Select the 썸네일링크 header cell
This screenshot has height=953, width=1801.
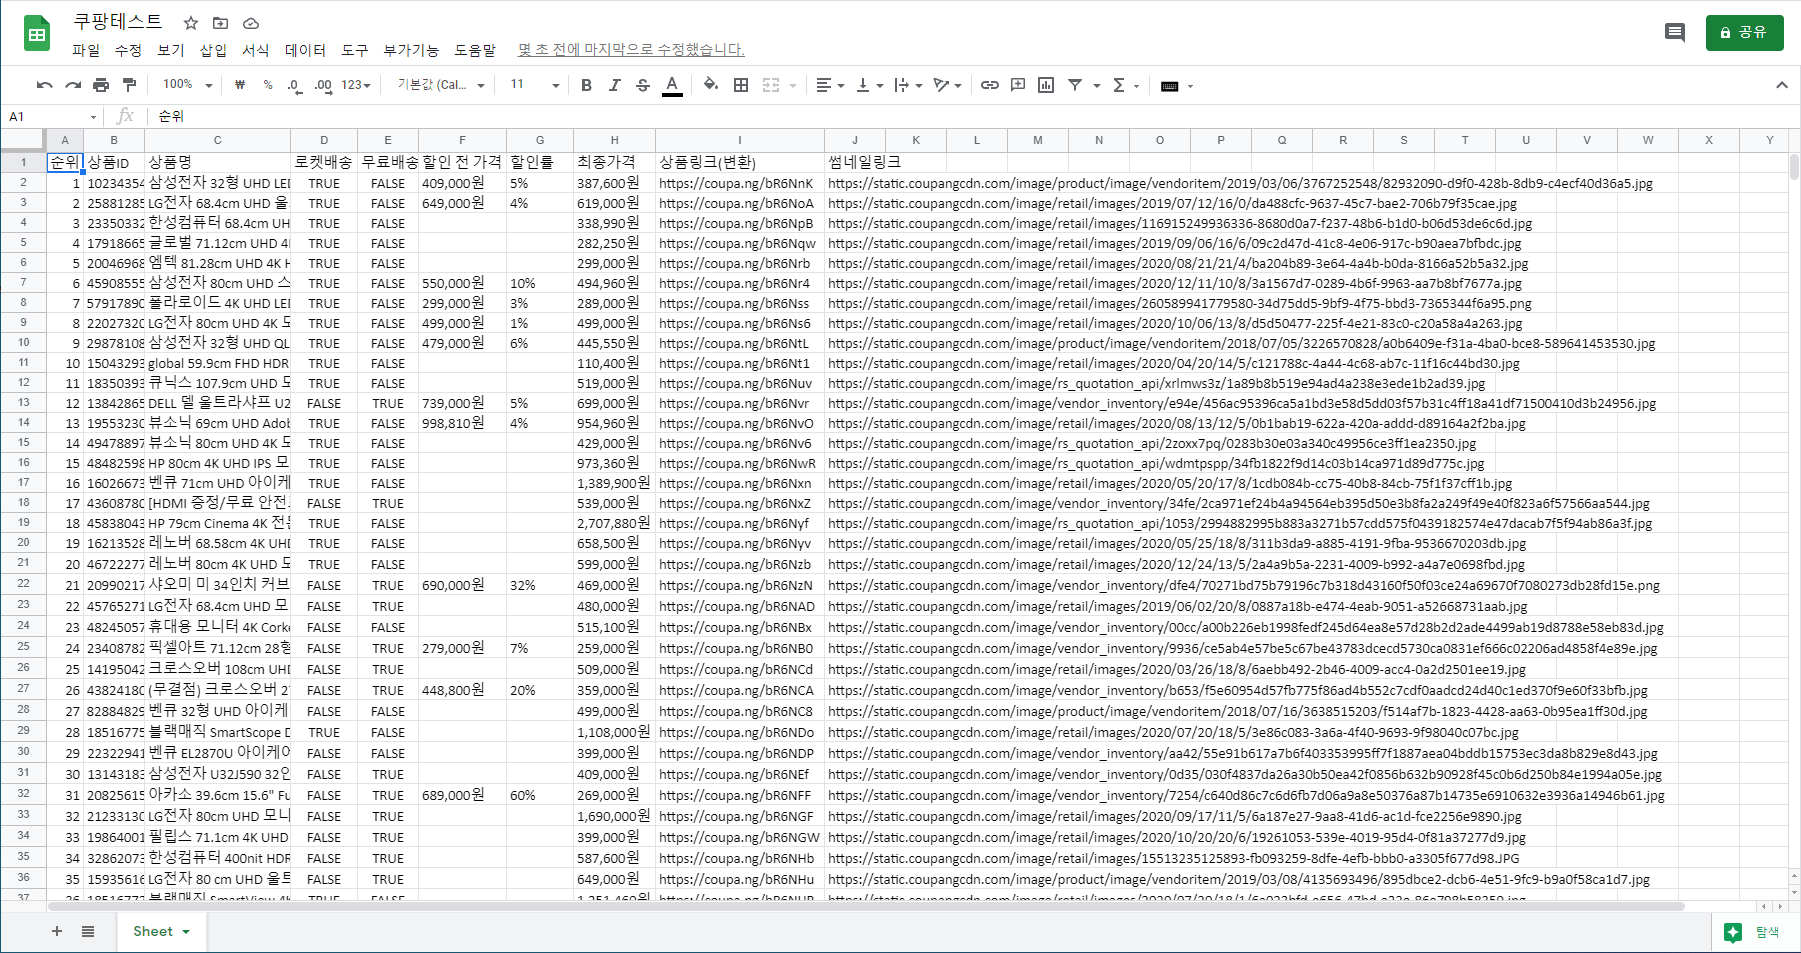coord(854,162)
